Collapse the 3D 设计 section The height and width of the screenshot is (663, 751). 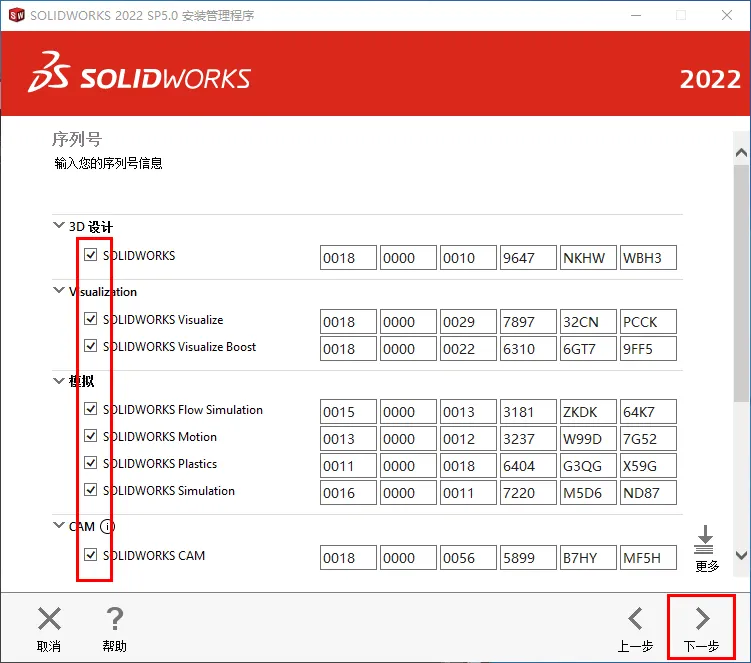pos(58,225)
